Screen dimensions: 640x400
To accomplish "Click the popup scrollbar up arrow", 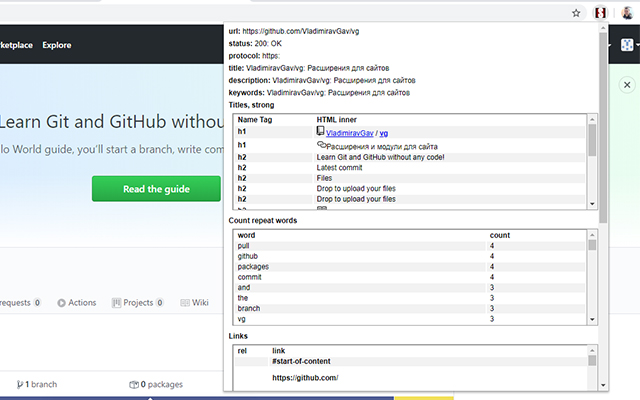I will point(603,28).
